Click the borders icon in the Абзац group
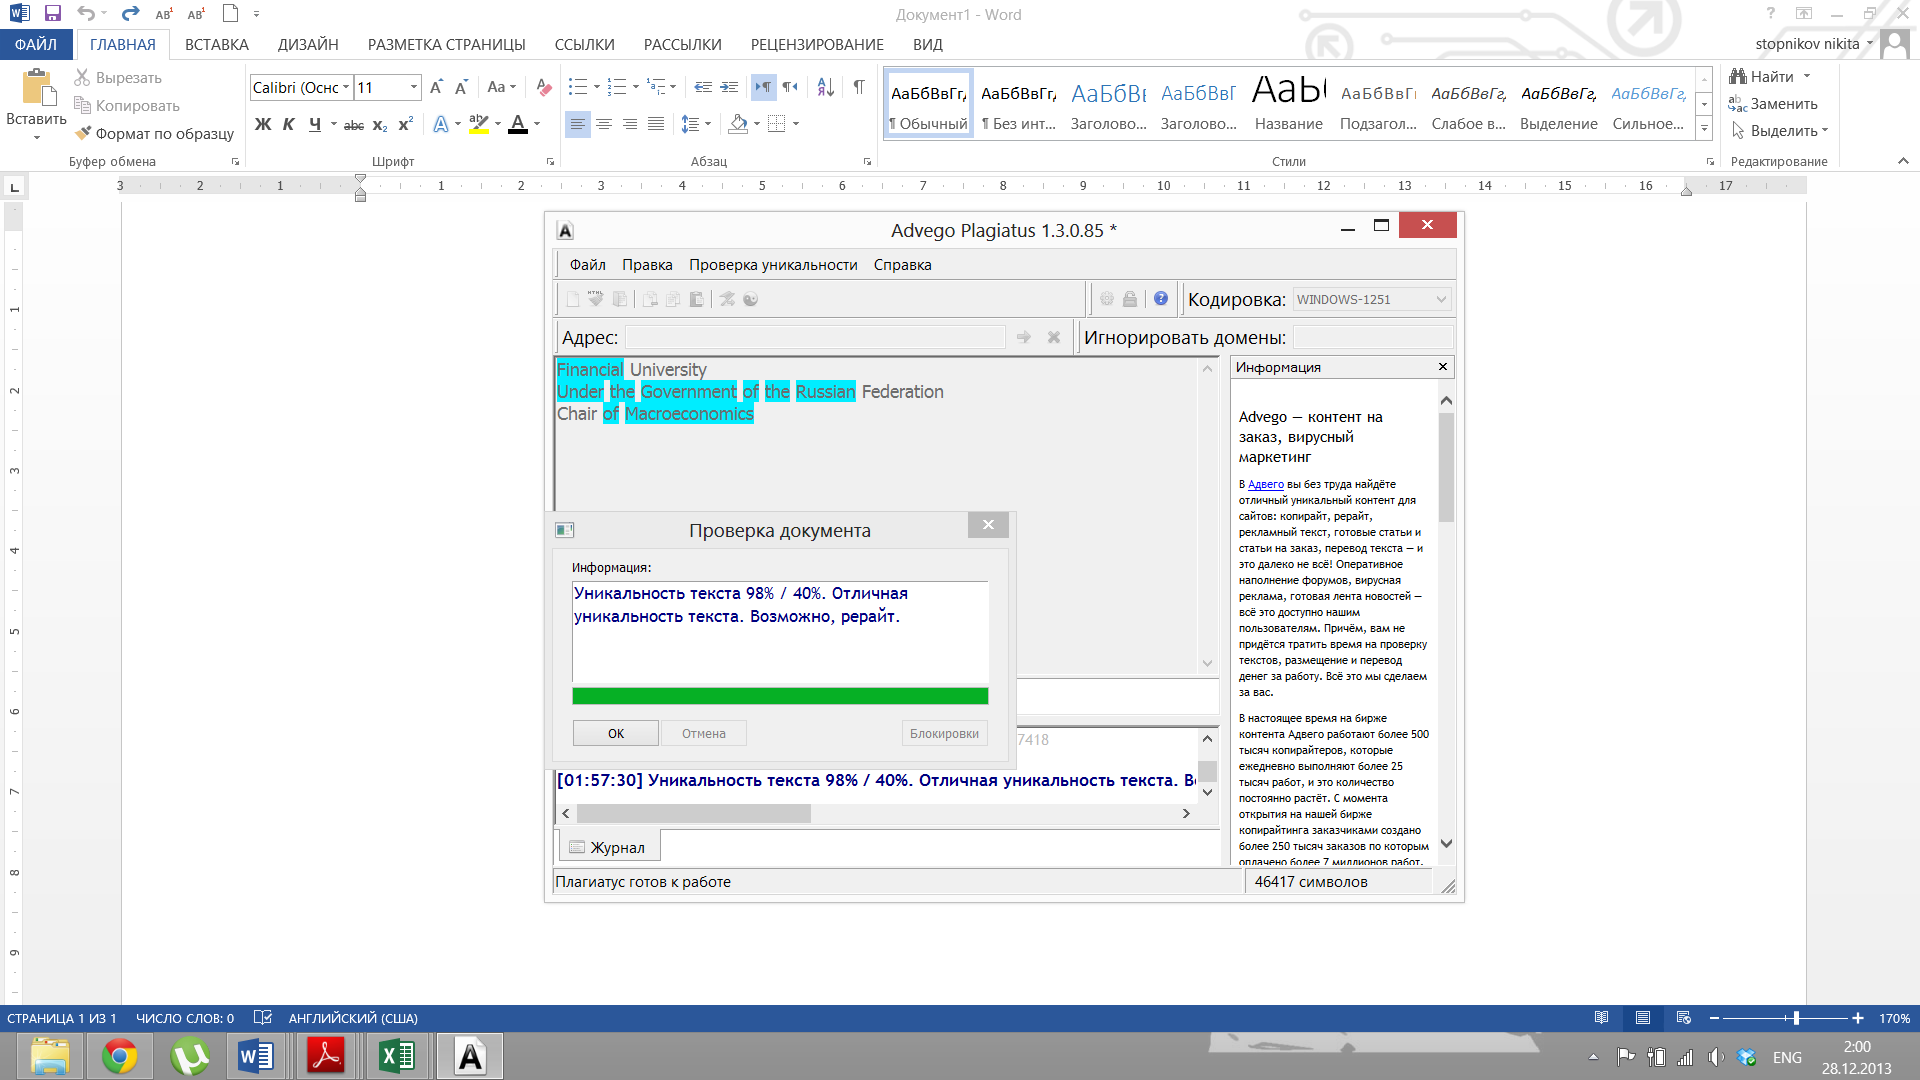This screenshot has width=1920, height=1080. [776, 124]
